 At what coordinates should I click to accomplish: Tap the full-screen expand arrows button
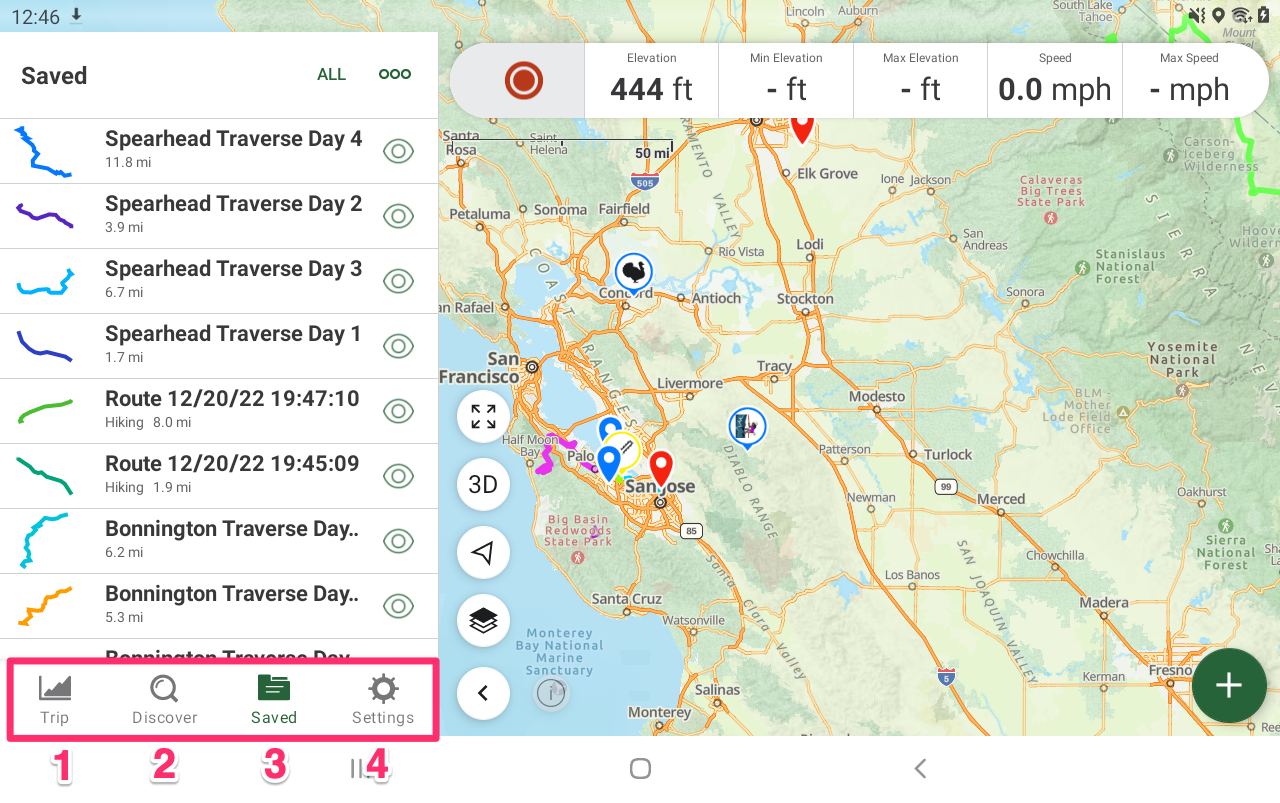pos(483,417)
